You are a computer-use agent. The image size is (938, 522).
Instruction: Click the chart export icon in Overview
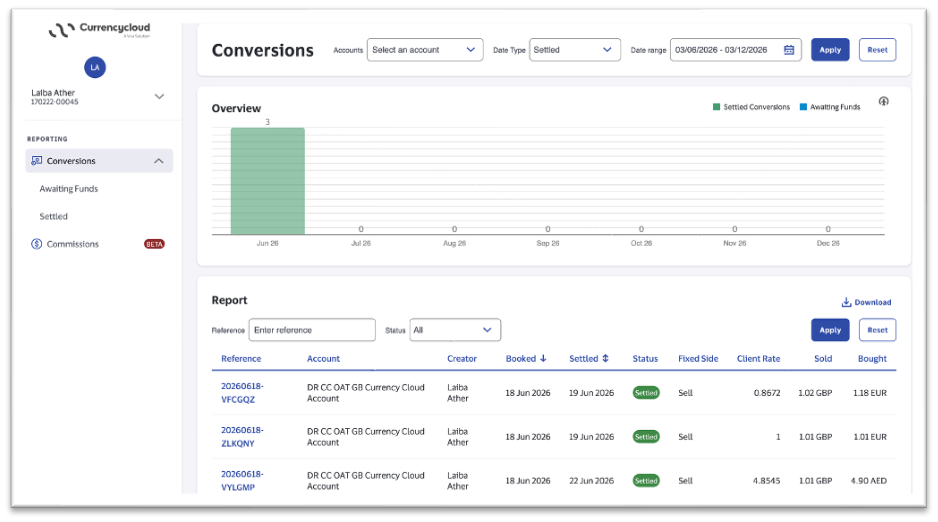884,101
